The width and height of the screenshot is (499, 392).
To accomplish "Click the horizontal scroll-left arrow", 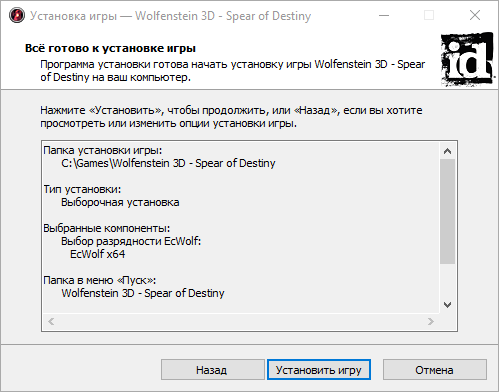I will click(x=51, y=321).
